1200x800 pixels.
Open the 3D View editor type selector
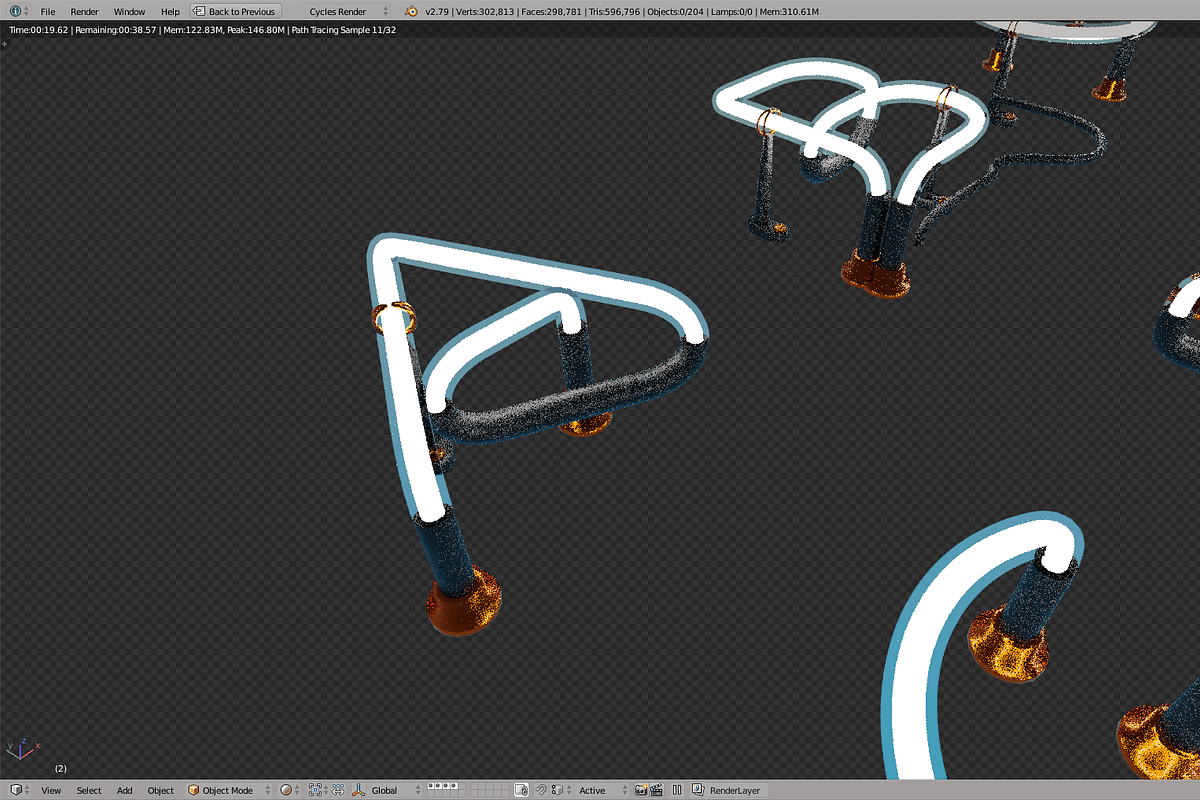[x=20, y=790]
